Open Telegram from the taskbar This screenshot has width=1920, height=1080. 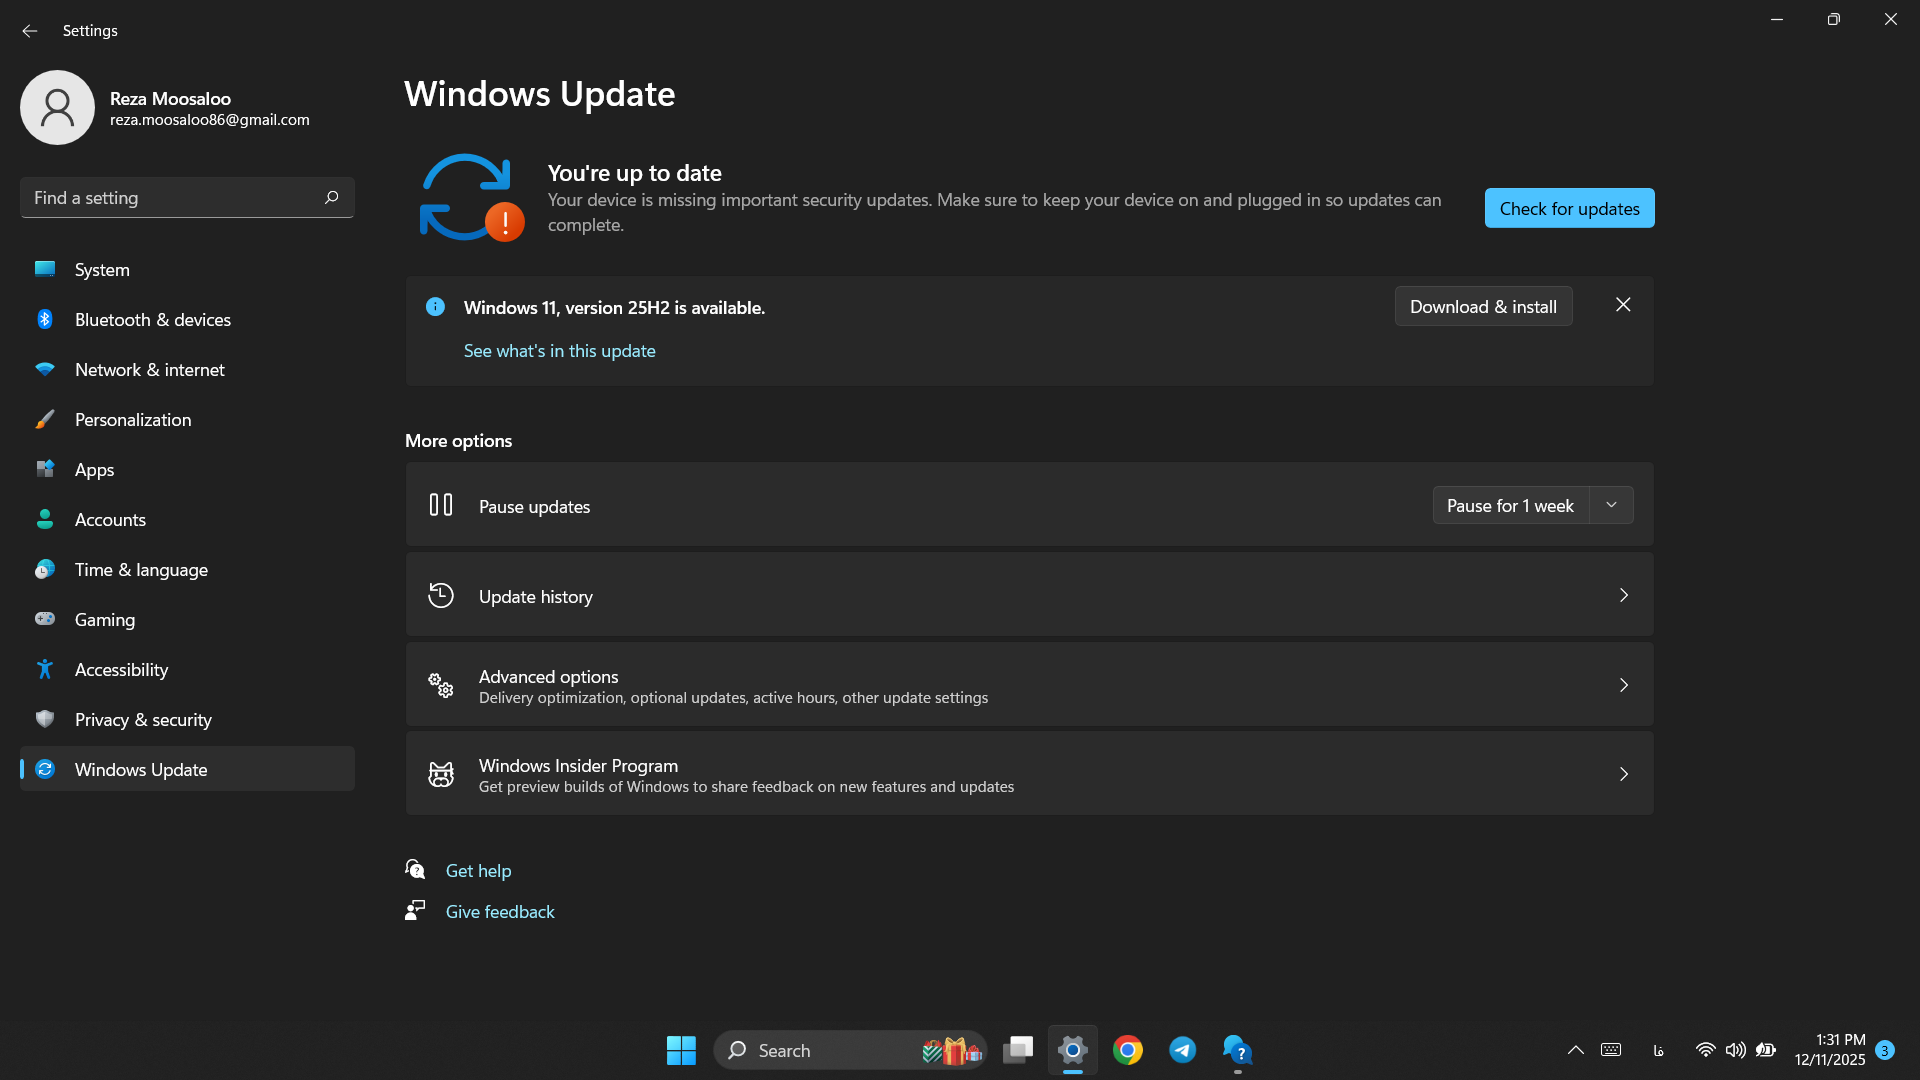point(1182,1050)
